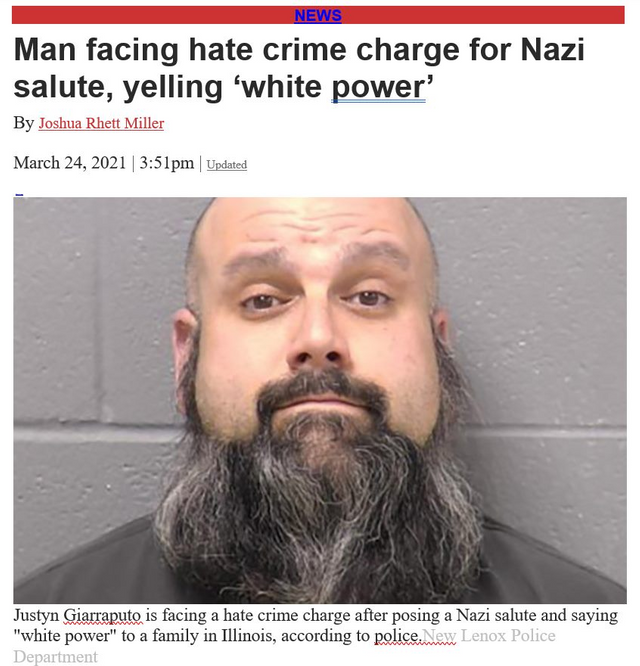Open the Updated link near the timestamp
Viewport: 640px width, 666px height.
227,164
